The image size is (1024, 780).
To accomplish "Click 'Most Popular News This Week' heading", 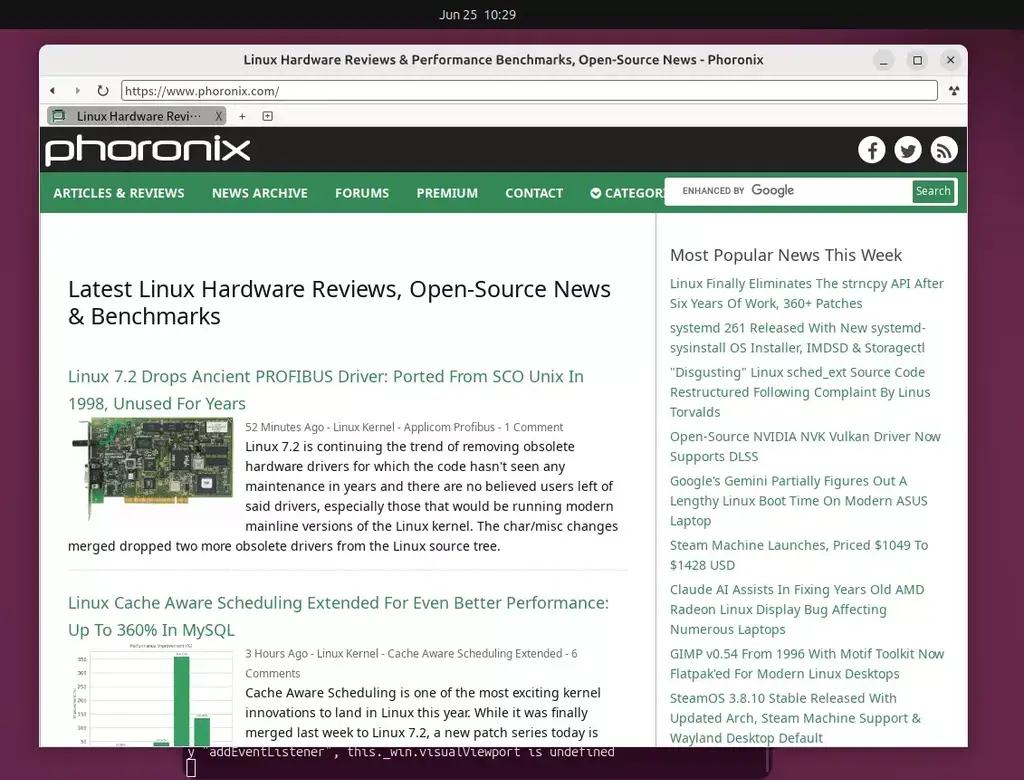I will (786, 255).
